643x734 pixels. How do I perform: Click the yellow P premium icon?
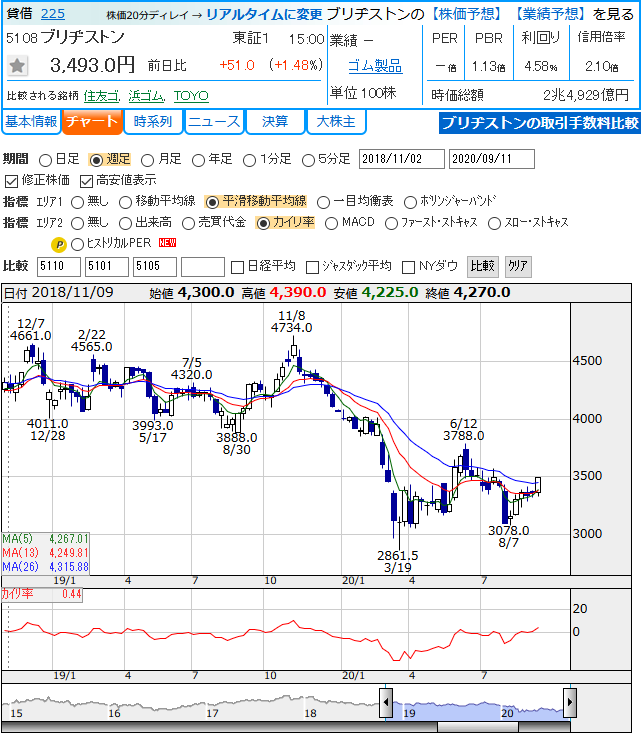click(59, 244)
